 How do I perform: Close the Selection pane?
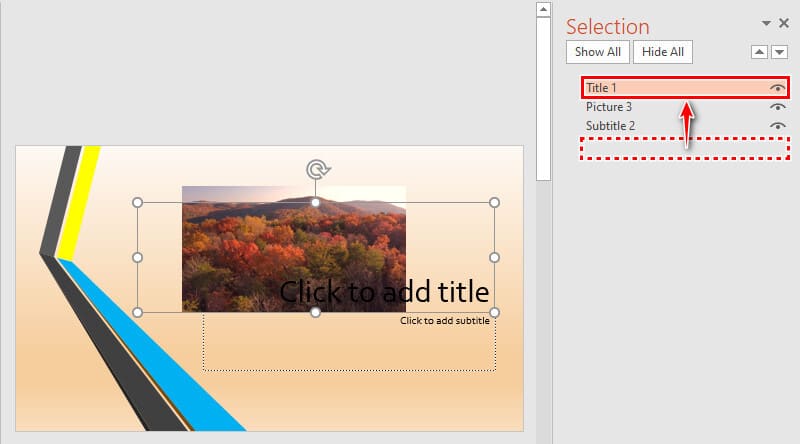coord(784,23)
